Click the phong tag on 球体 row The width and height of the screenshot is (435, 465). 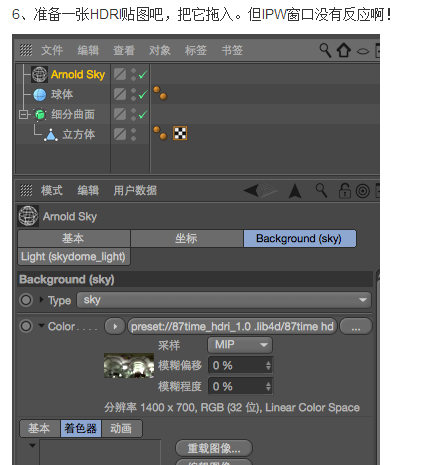160,93
